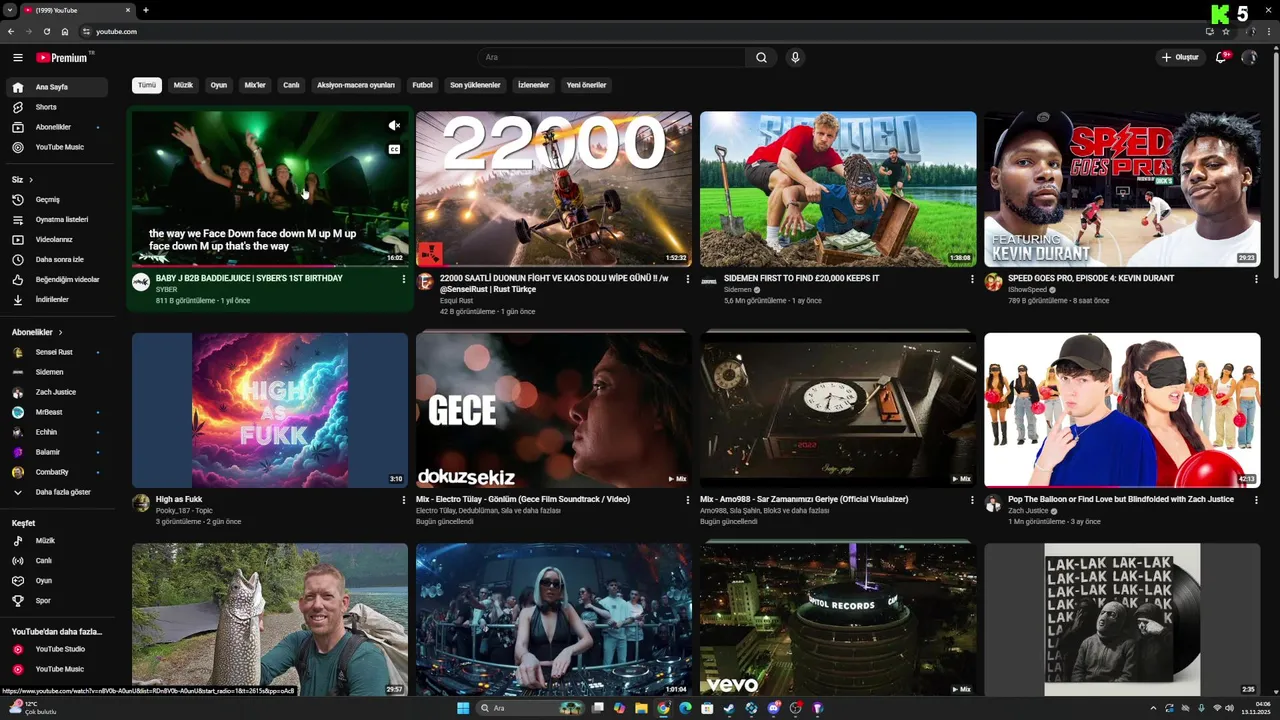Select the Yeni öneriler chip
Image resolution: width=1280 pixels, height=720 pixels.
tap(586, 85)
